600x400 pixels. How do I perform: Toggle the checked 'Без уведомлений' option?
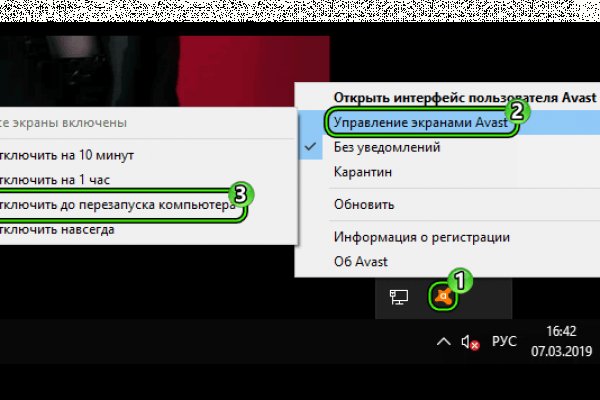(x=372, y=147)
